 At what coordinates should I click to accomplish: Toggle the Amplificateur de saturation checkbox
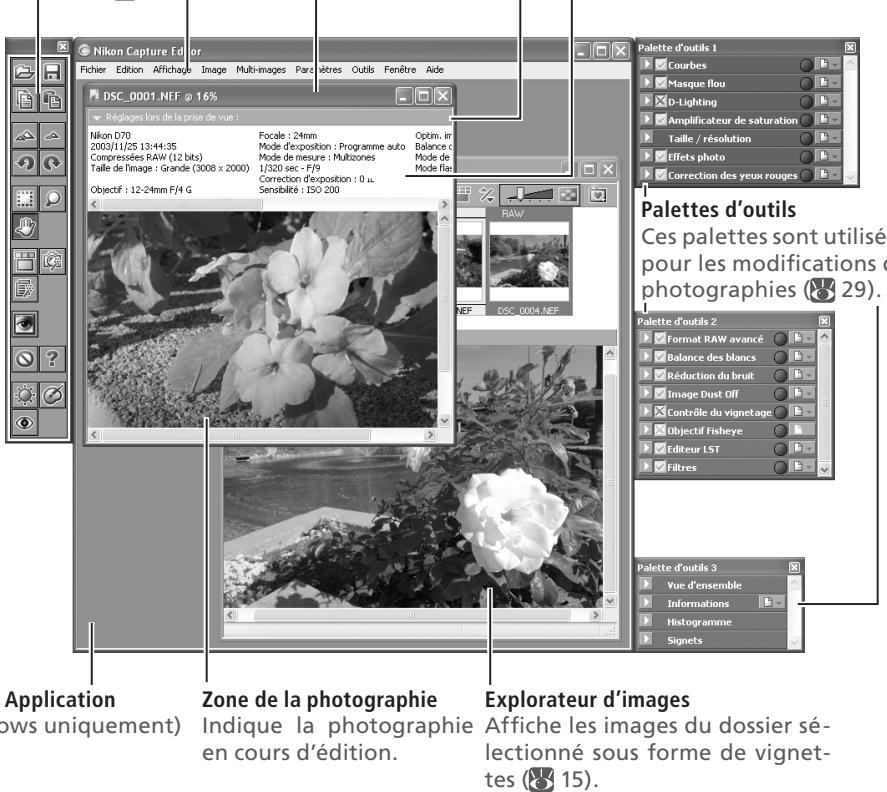[661, 119]
